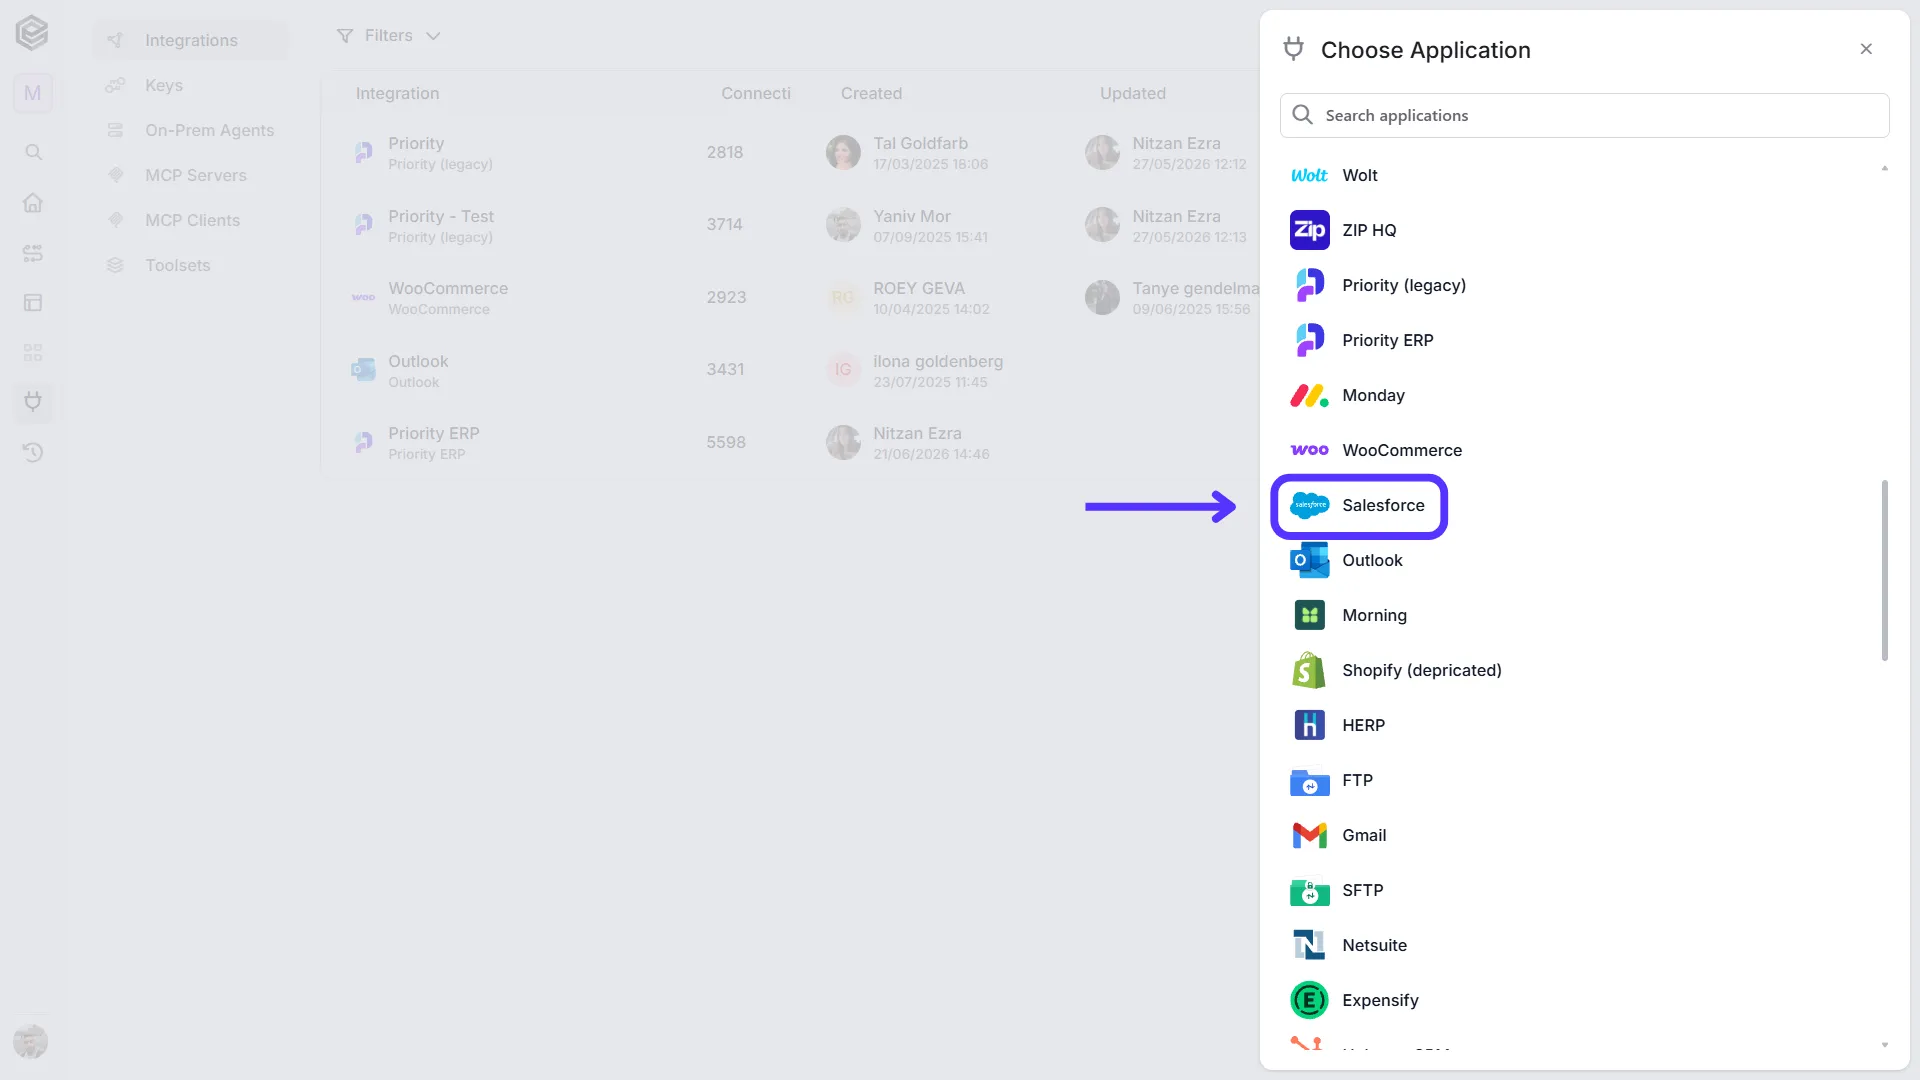Sort by the Updated column header
1920x1080 pixels.
pyautogui.click(x=1133, y=93)
